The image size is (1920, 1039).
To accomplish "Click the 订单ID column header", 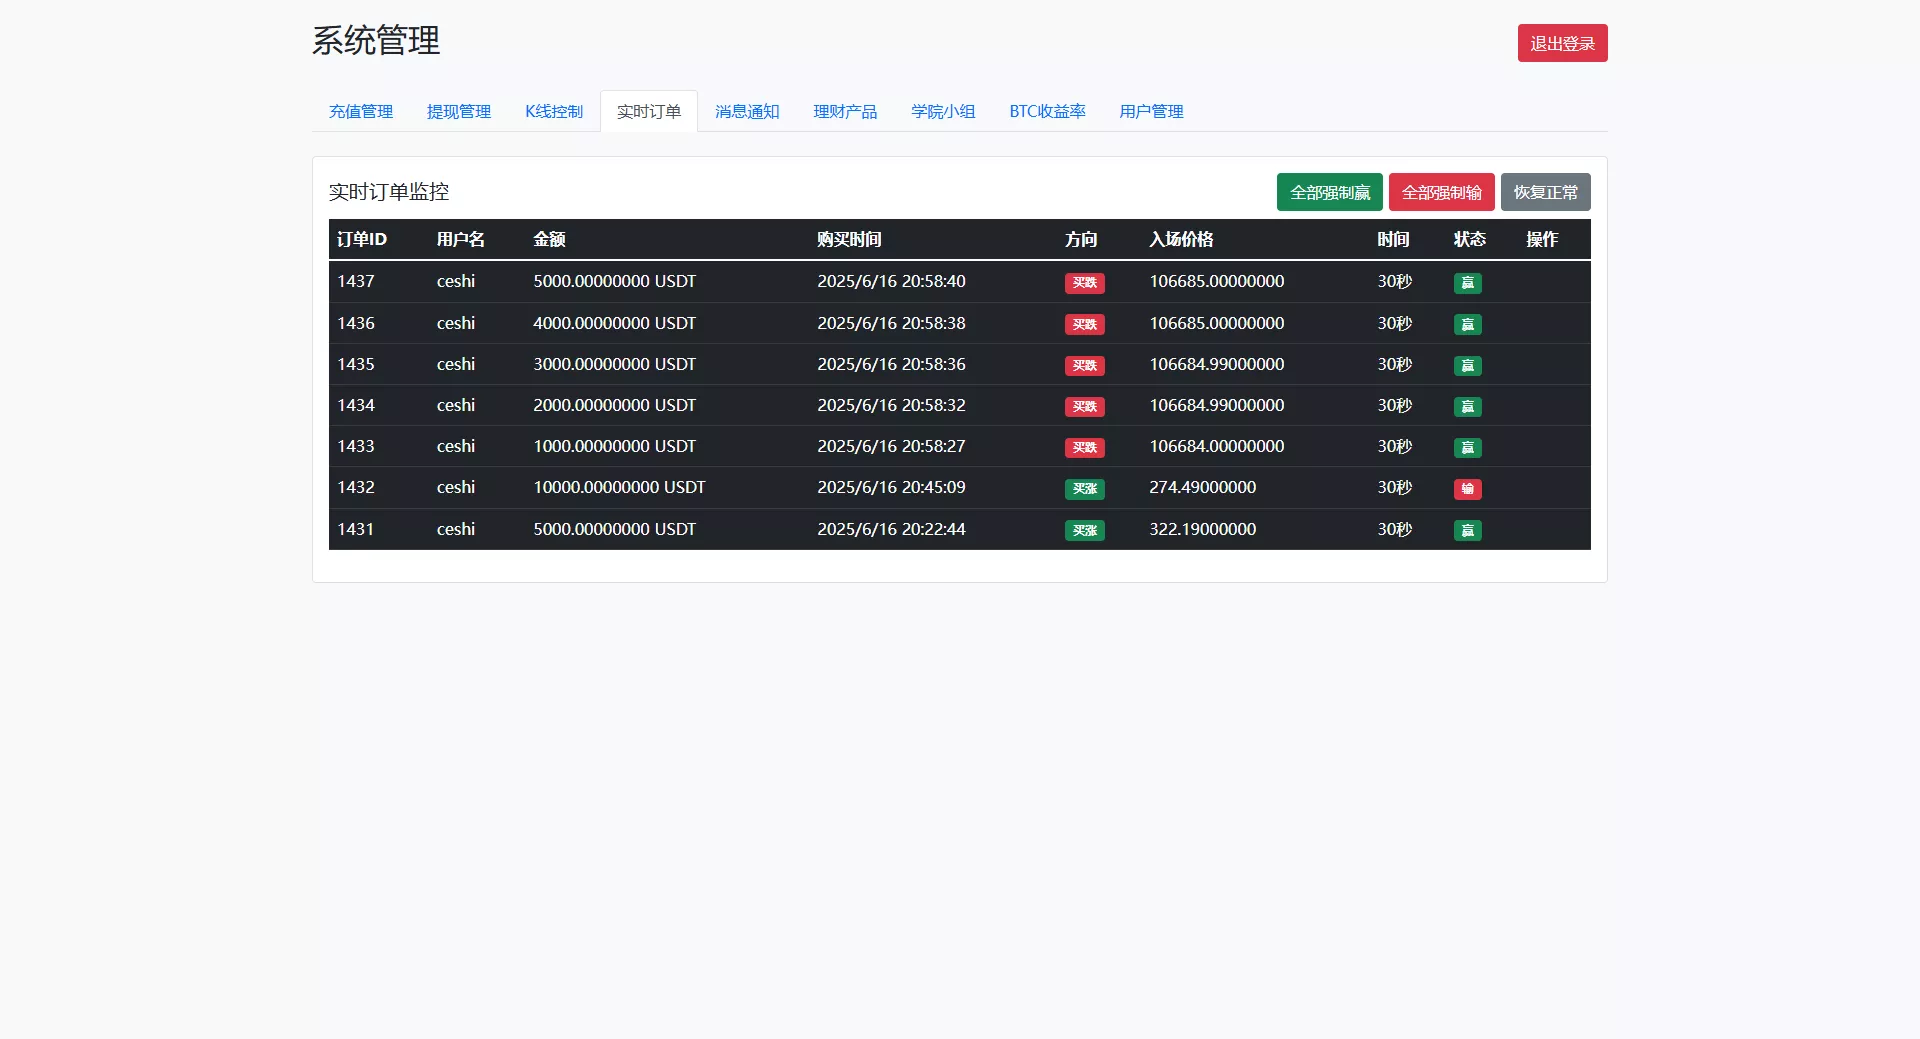I will (x=362, y=240).
